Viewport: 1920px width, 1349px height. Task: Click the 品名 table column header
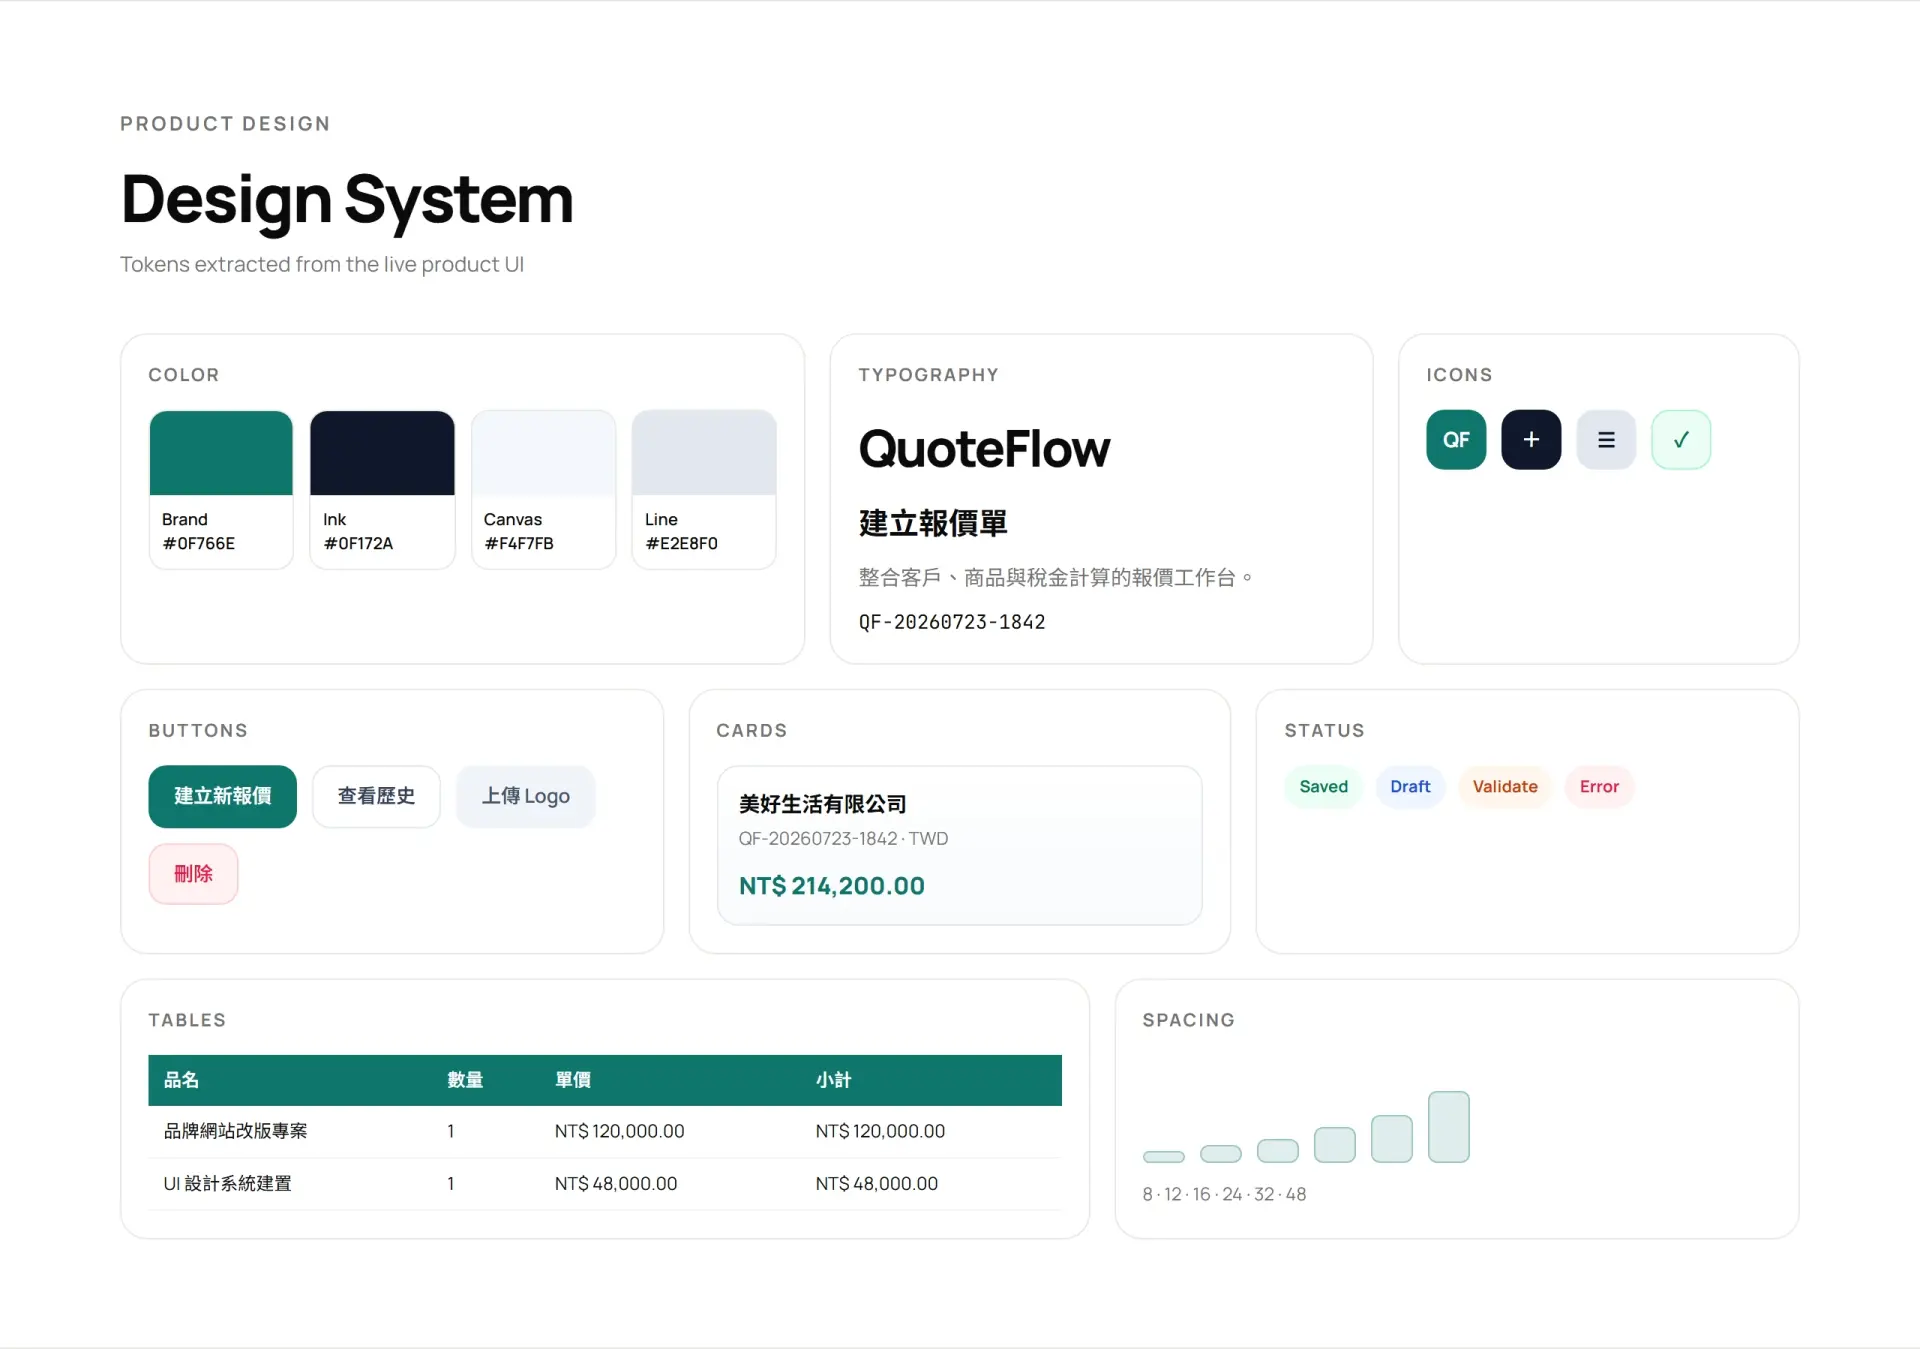(x=181, y=1080)
